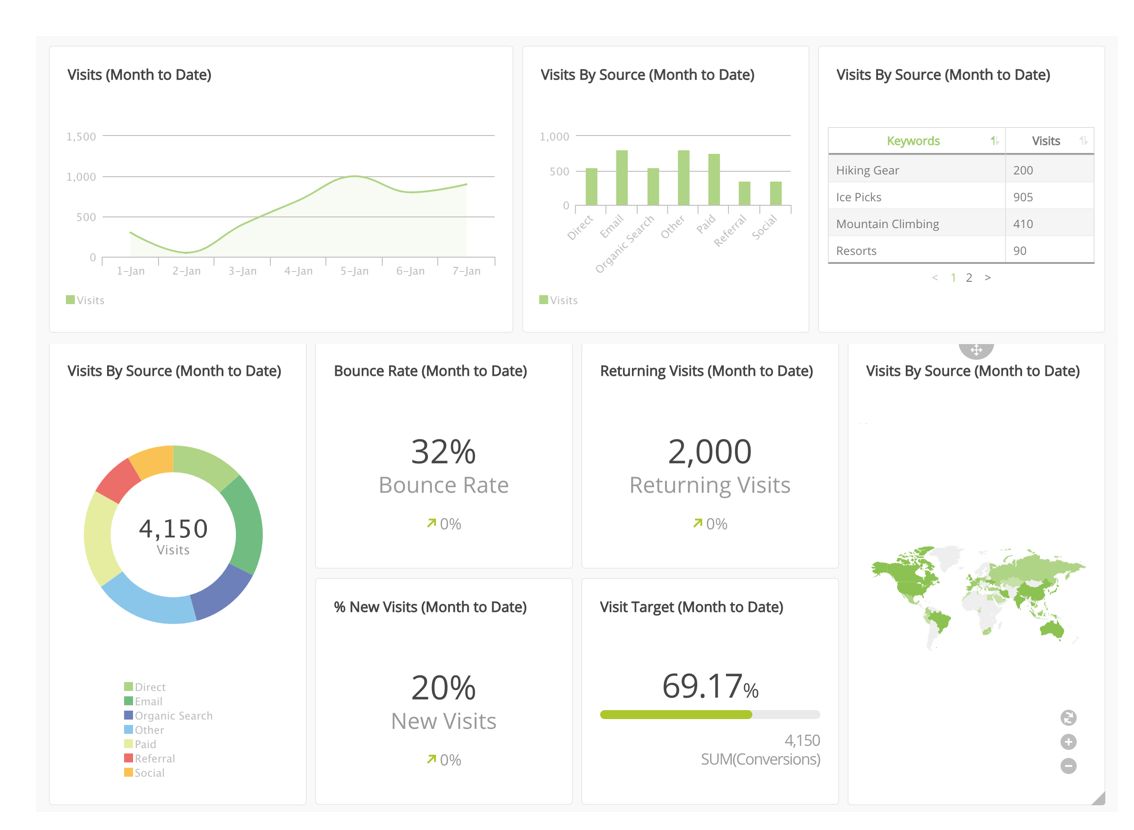Viewport: 1134px width, 830px height.
Task: Select page 1 of the keywords table
Action: pyautogui.click(x=952, y=277)
